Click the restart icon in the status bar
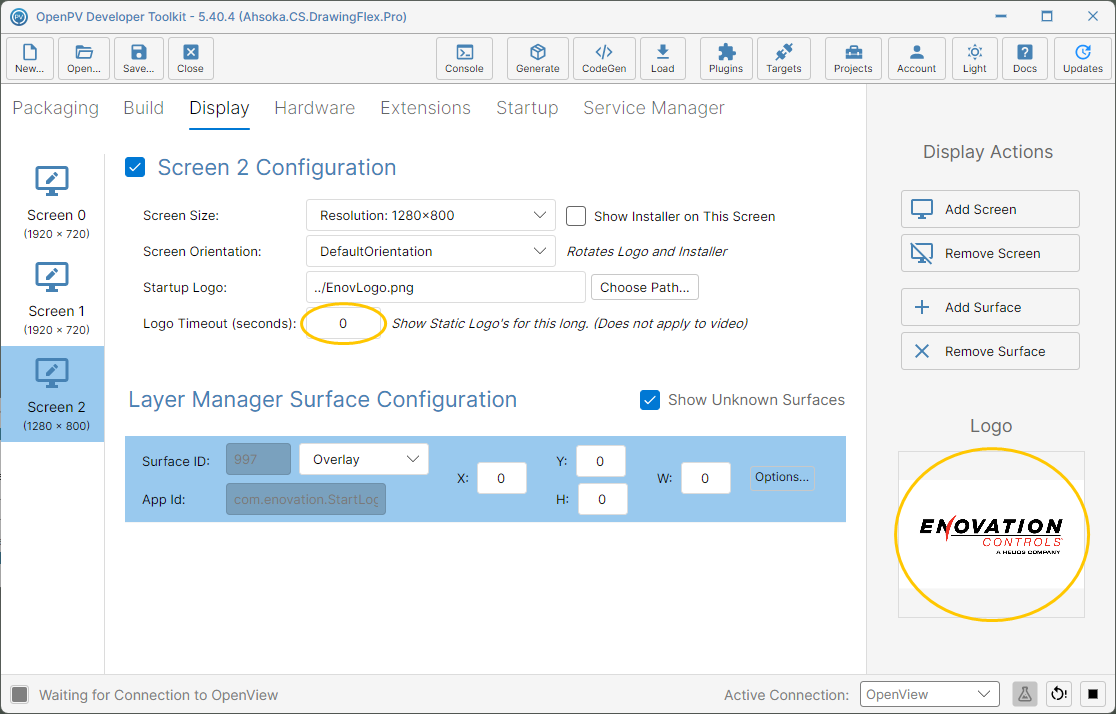The height and width of the screenshot is (714, 1116). pos(1059,694)
